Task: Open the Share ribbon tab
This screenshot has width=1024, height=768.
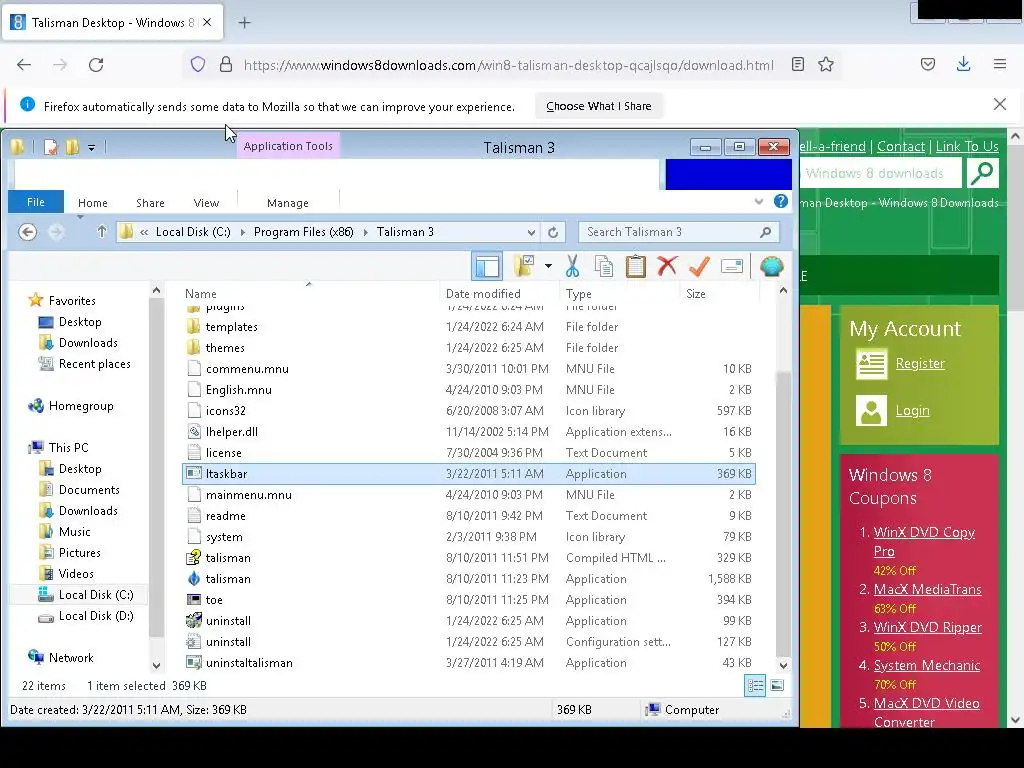Action: click(150, 203)
